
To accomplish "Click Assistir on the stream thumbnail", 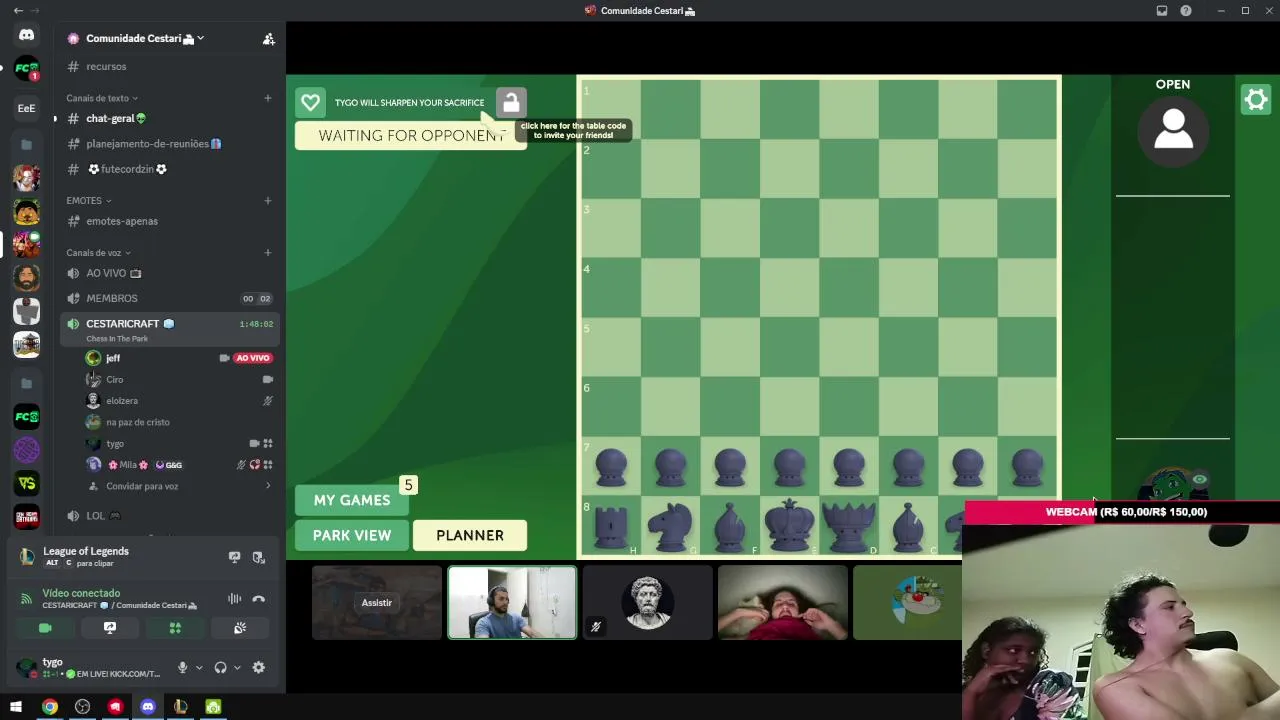I will click(377, 603).
